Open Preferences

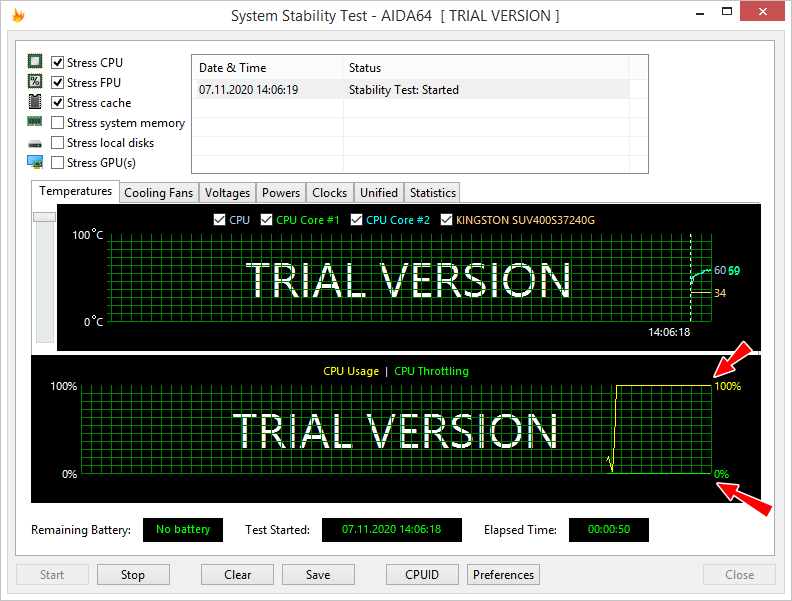tap(503, 575)
